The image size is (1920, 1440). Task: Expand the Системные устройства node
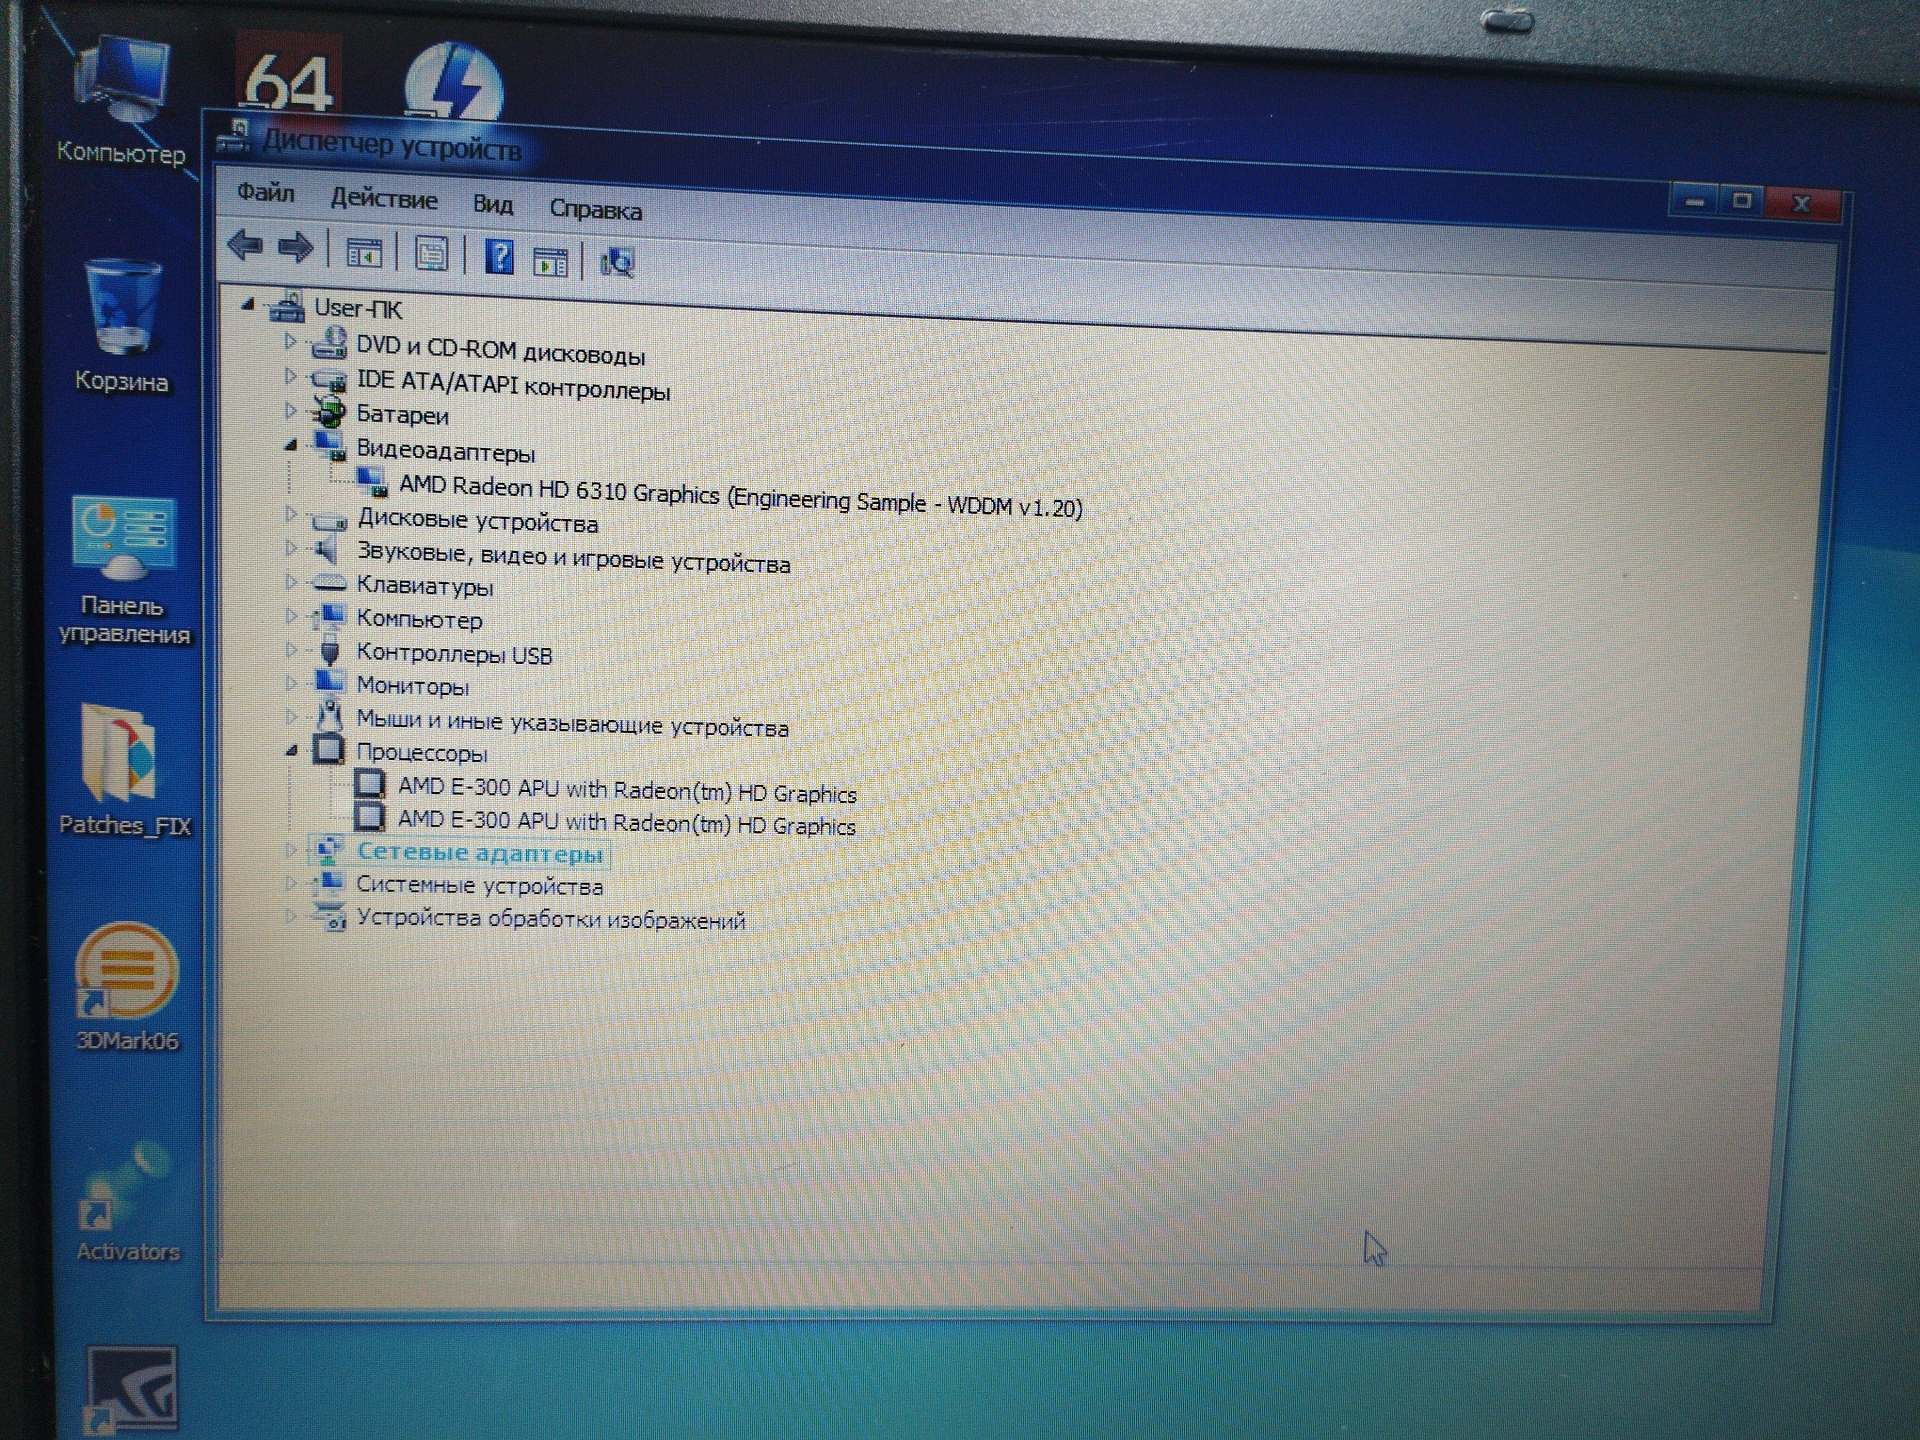pos(291,883)
